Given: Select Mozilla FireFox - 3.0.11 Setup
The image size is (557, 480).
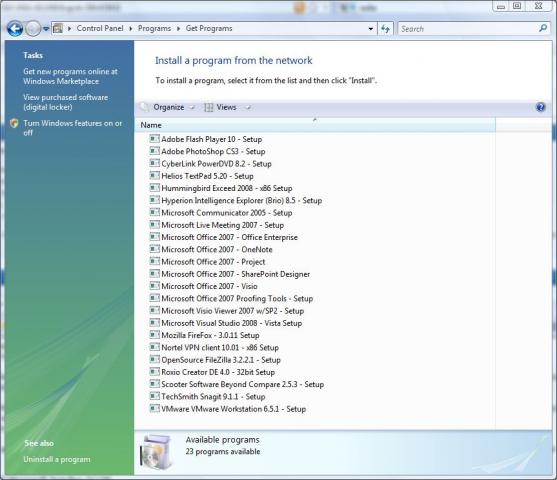Looking at the screenshot, I should [210, 335].
